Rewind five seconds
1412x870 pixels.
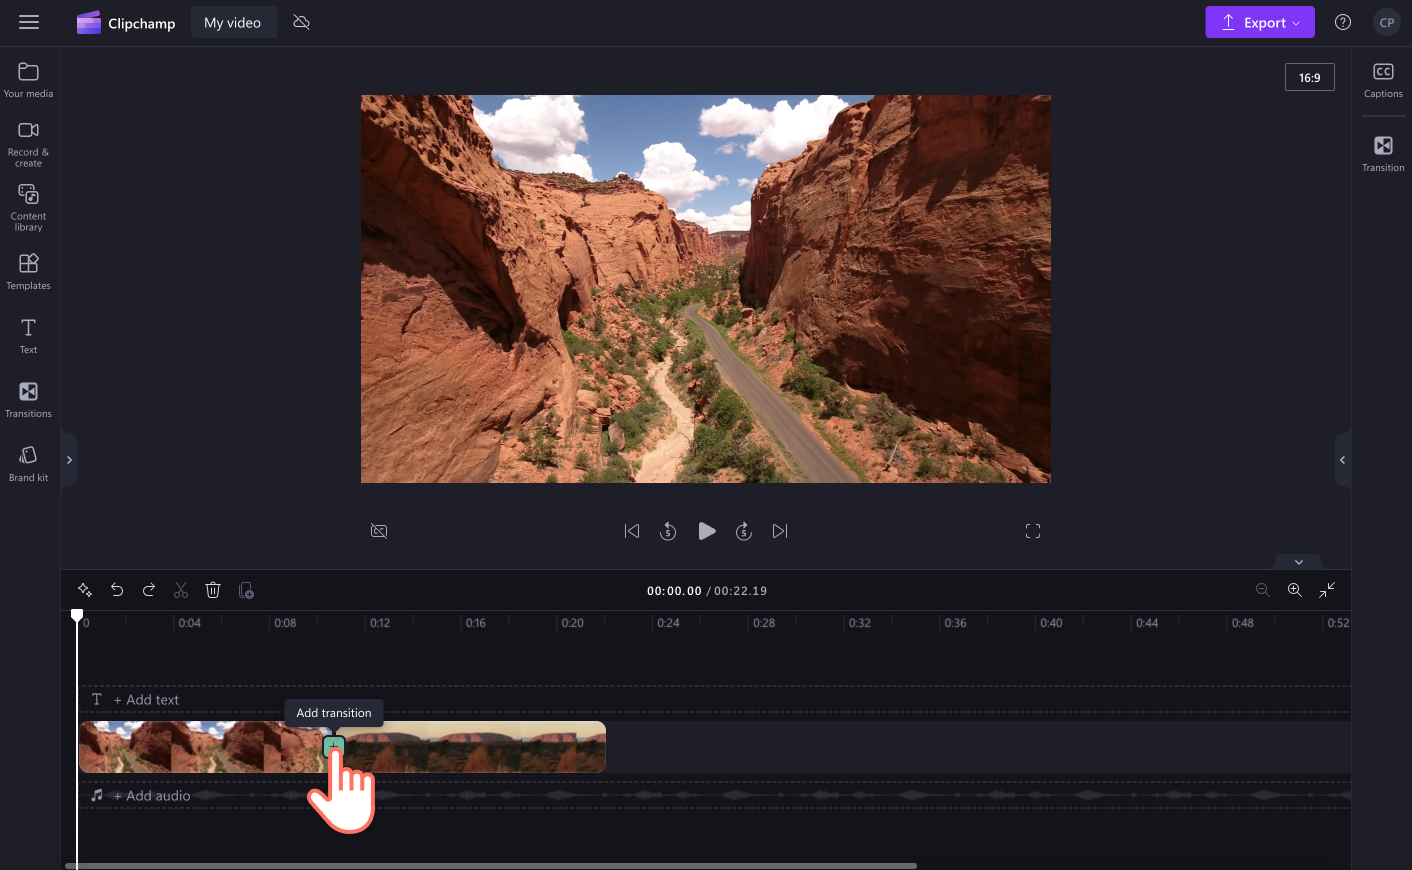tap(668, 531)
